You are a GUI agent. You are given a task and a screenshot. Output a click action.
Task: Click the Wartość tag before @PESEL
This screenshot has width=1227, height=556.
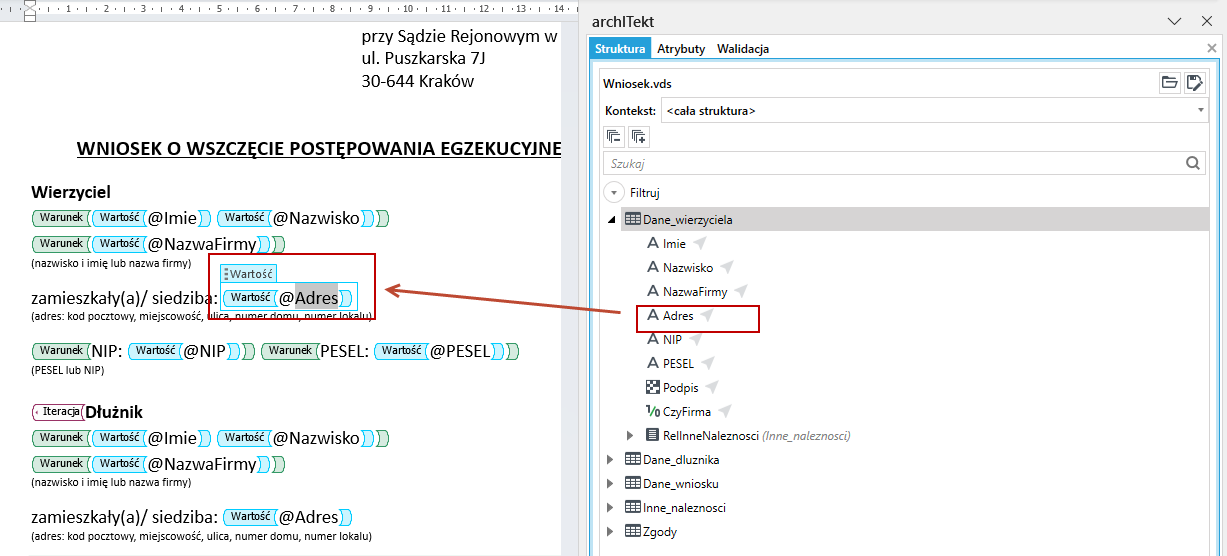click(x=401, y=351)
